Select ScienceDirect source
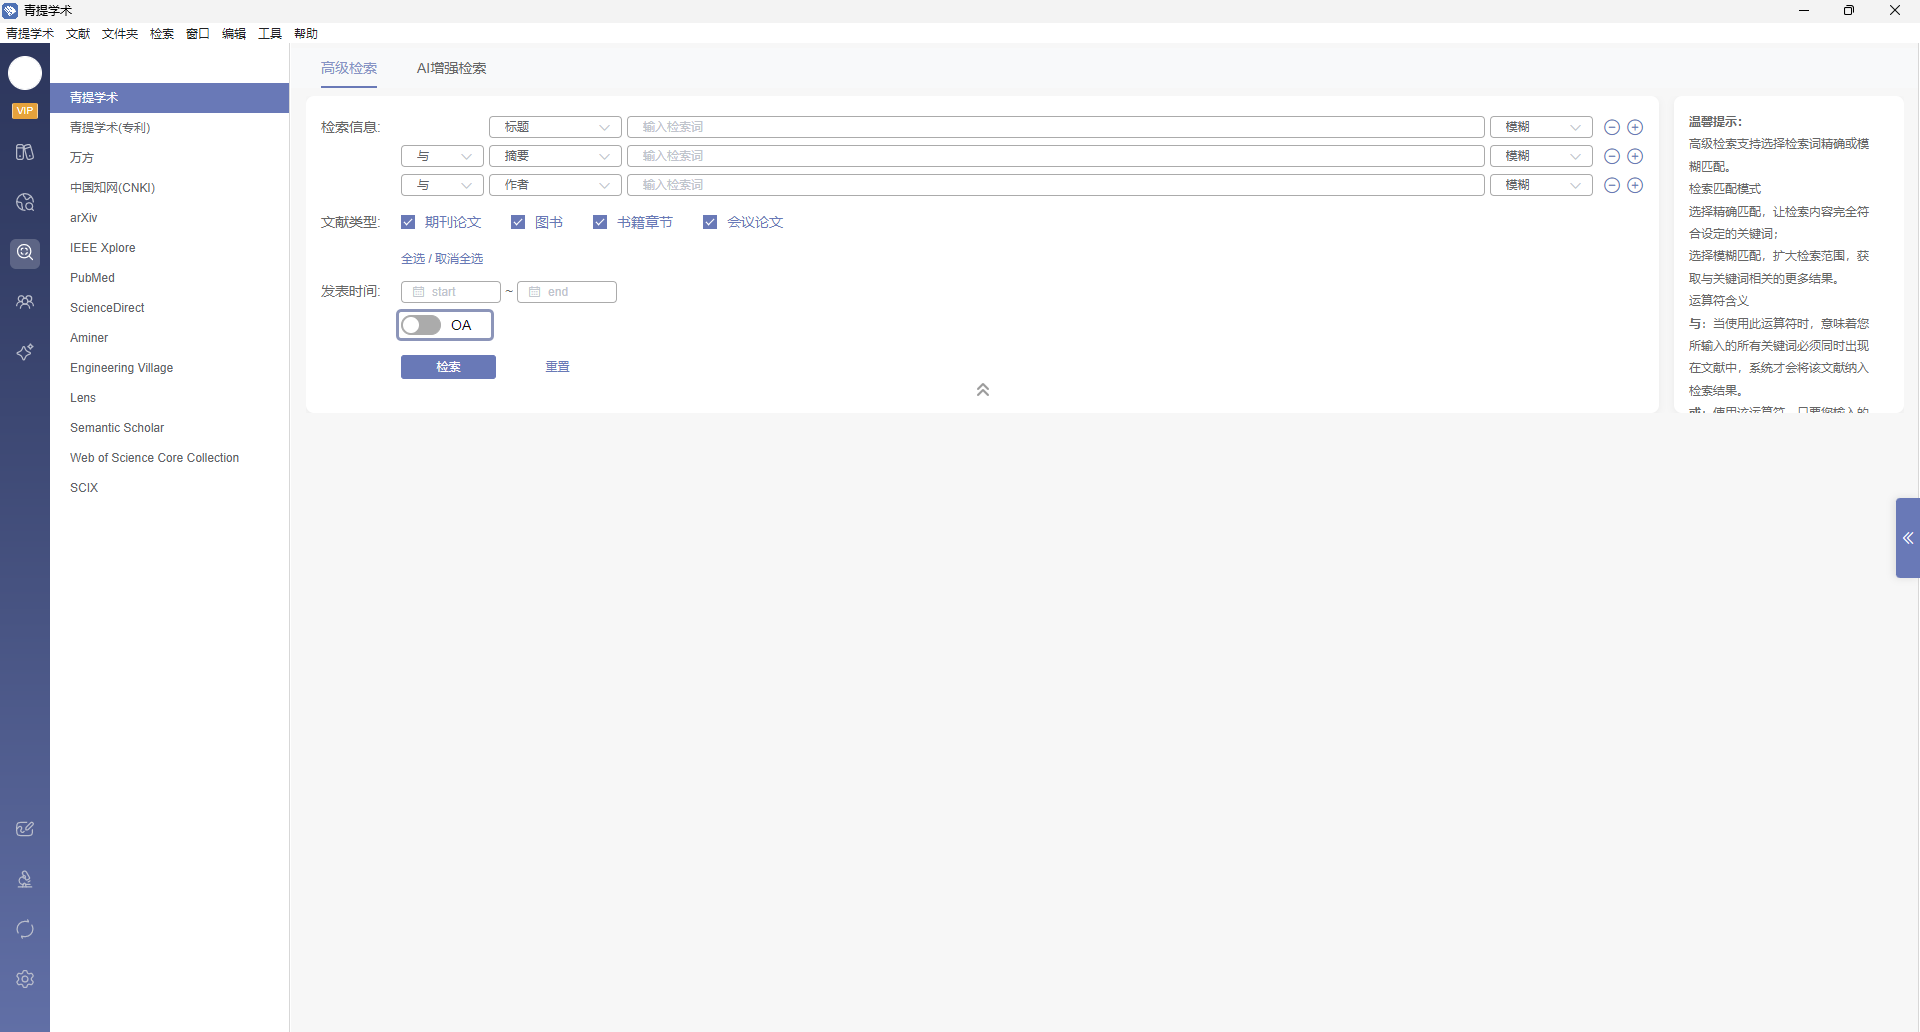The width and height of the screenshot is (1920, 1032). tap(170, 308)
